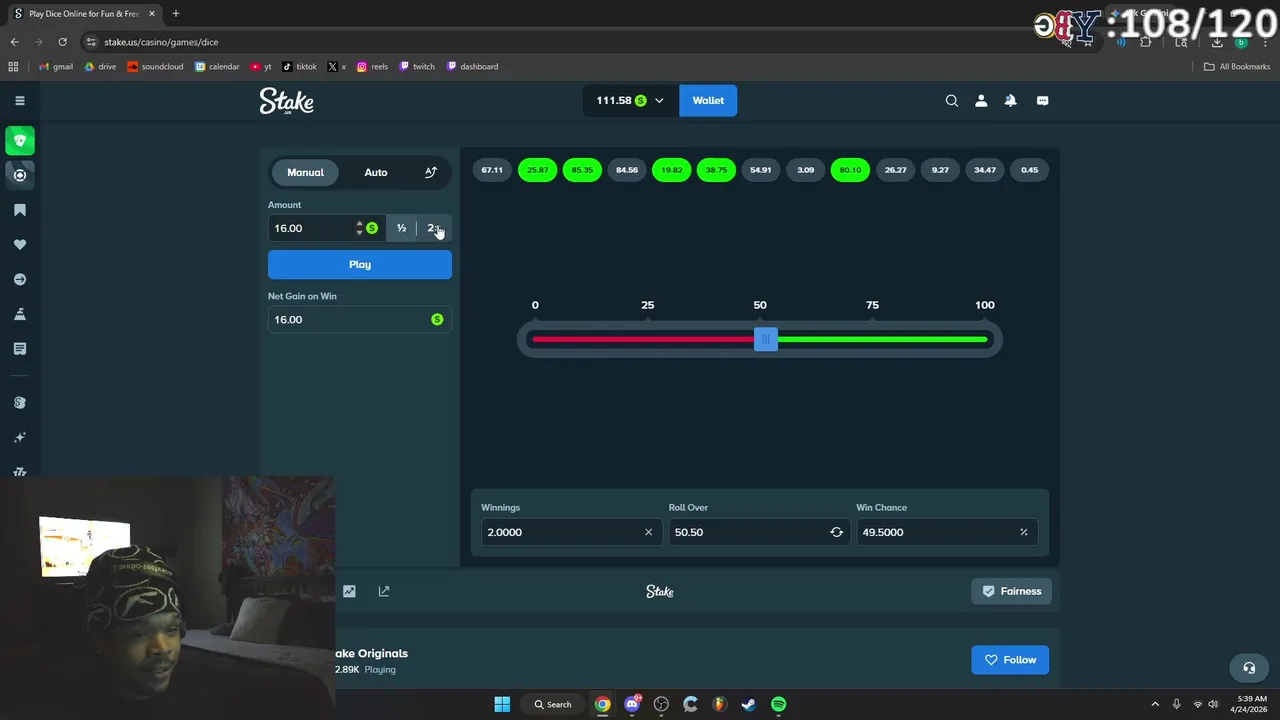Show hidden system tray icons chevron
The height and width of the screenshot is (720, 1280).
pyautogui.click(x=1155, y=704)
